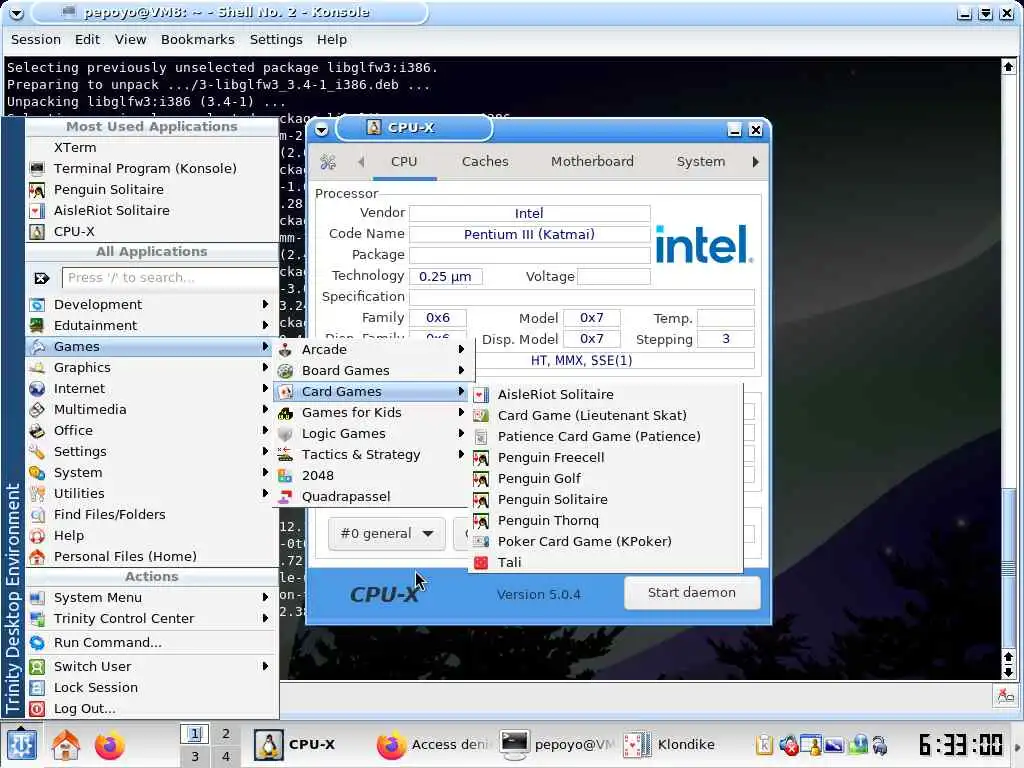
Task: Open the Edutainment submenu
Action: (x=152, y=326)
